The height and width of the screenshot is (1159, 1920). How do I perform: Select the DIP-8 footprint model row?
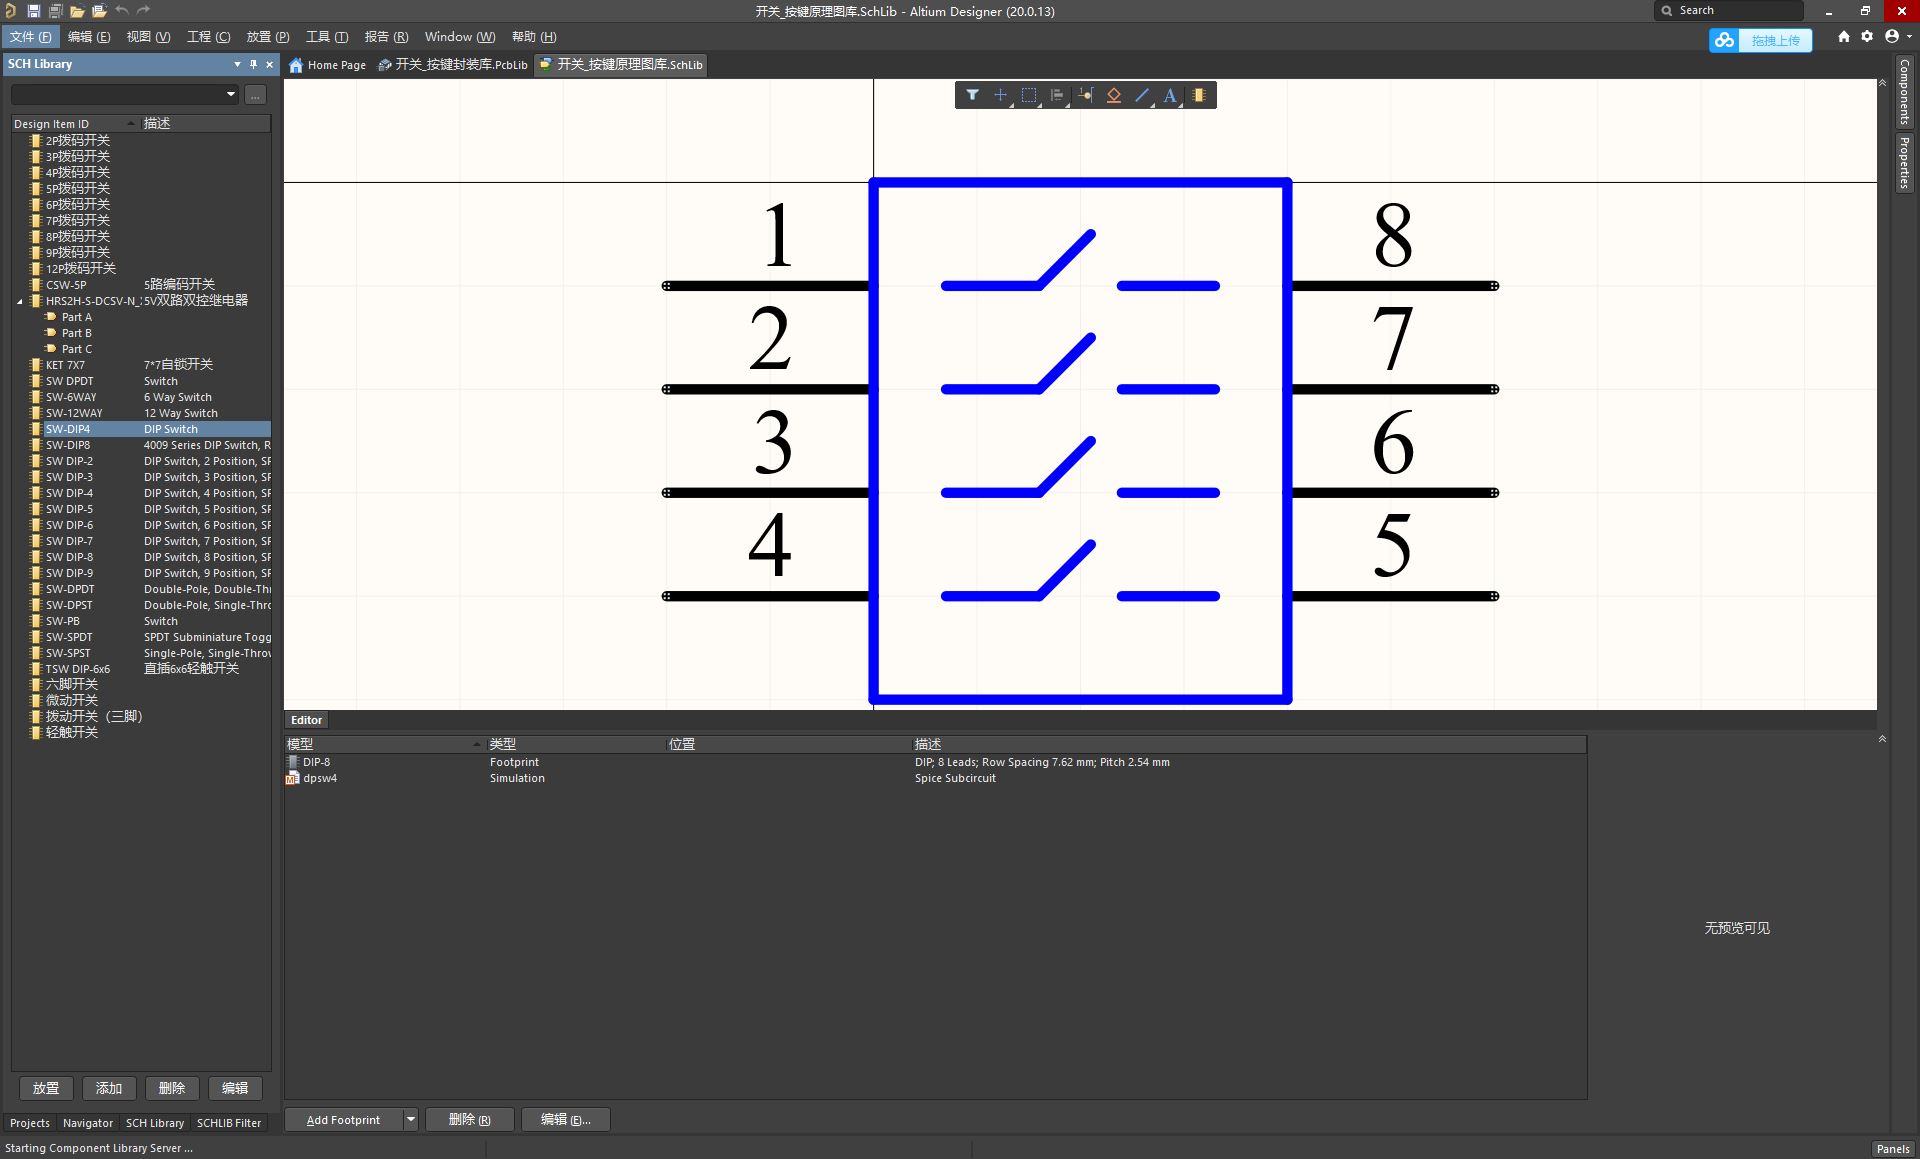935,762
